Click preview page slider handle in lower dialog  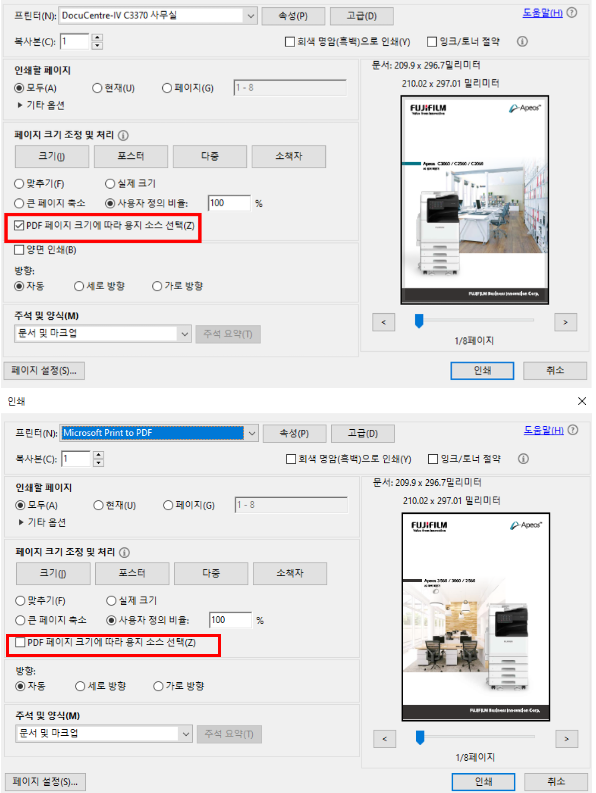(420, 738)
